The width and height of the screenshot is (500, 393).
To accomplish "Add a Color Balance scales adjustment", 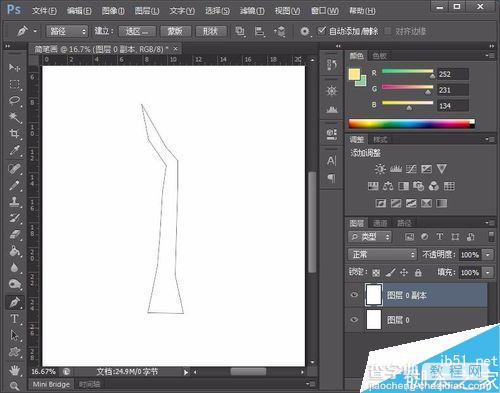I will (x=388, y=186).
